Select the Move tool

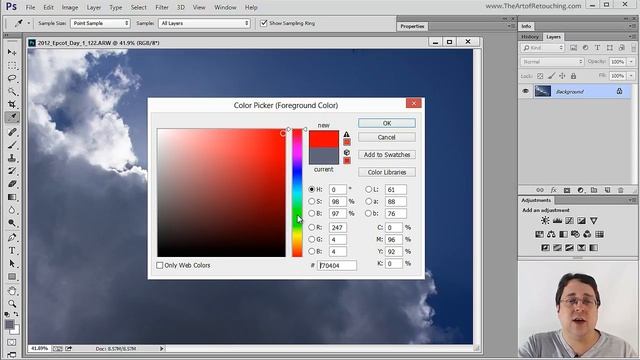tap(12, 52)
